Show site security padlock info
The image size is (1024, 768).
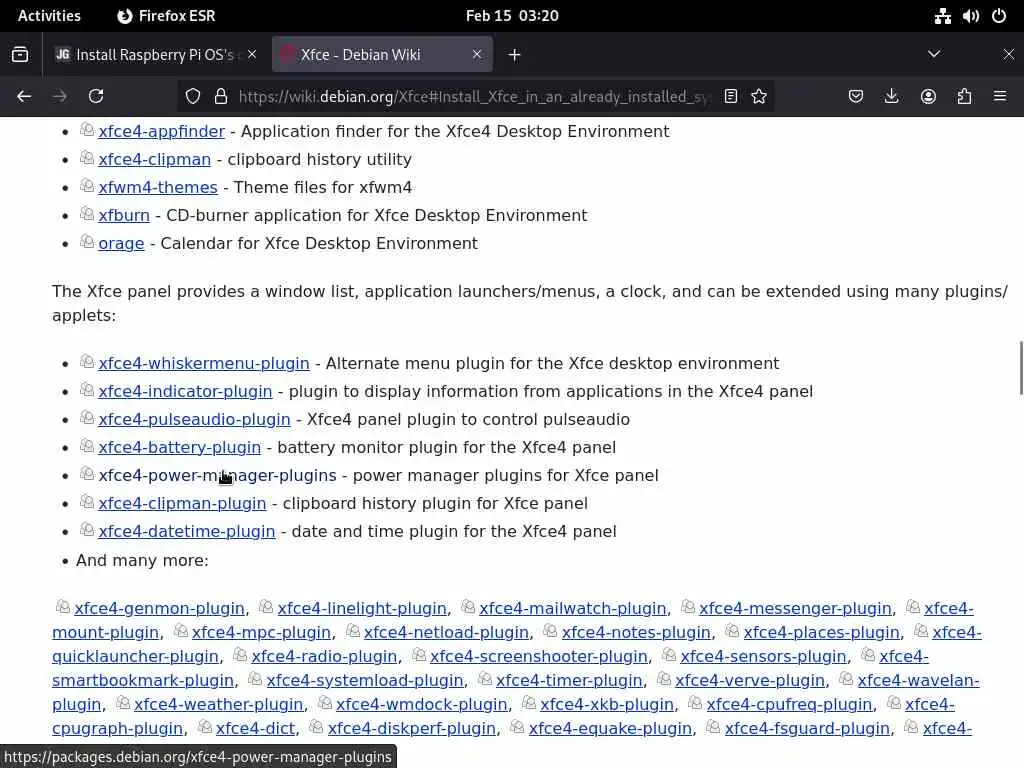tap(221, 97)
